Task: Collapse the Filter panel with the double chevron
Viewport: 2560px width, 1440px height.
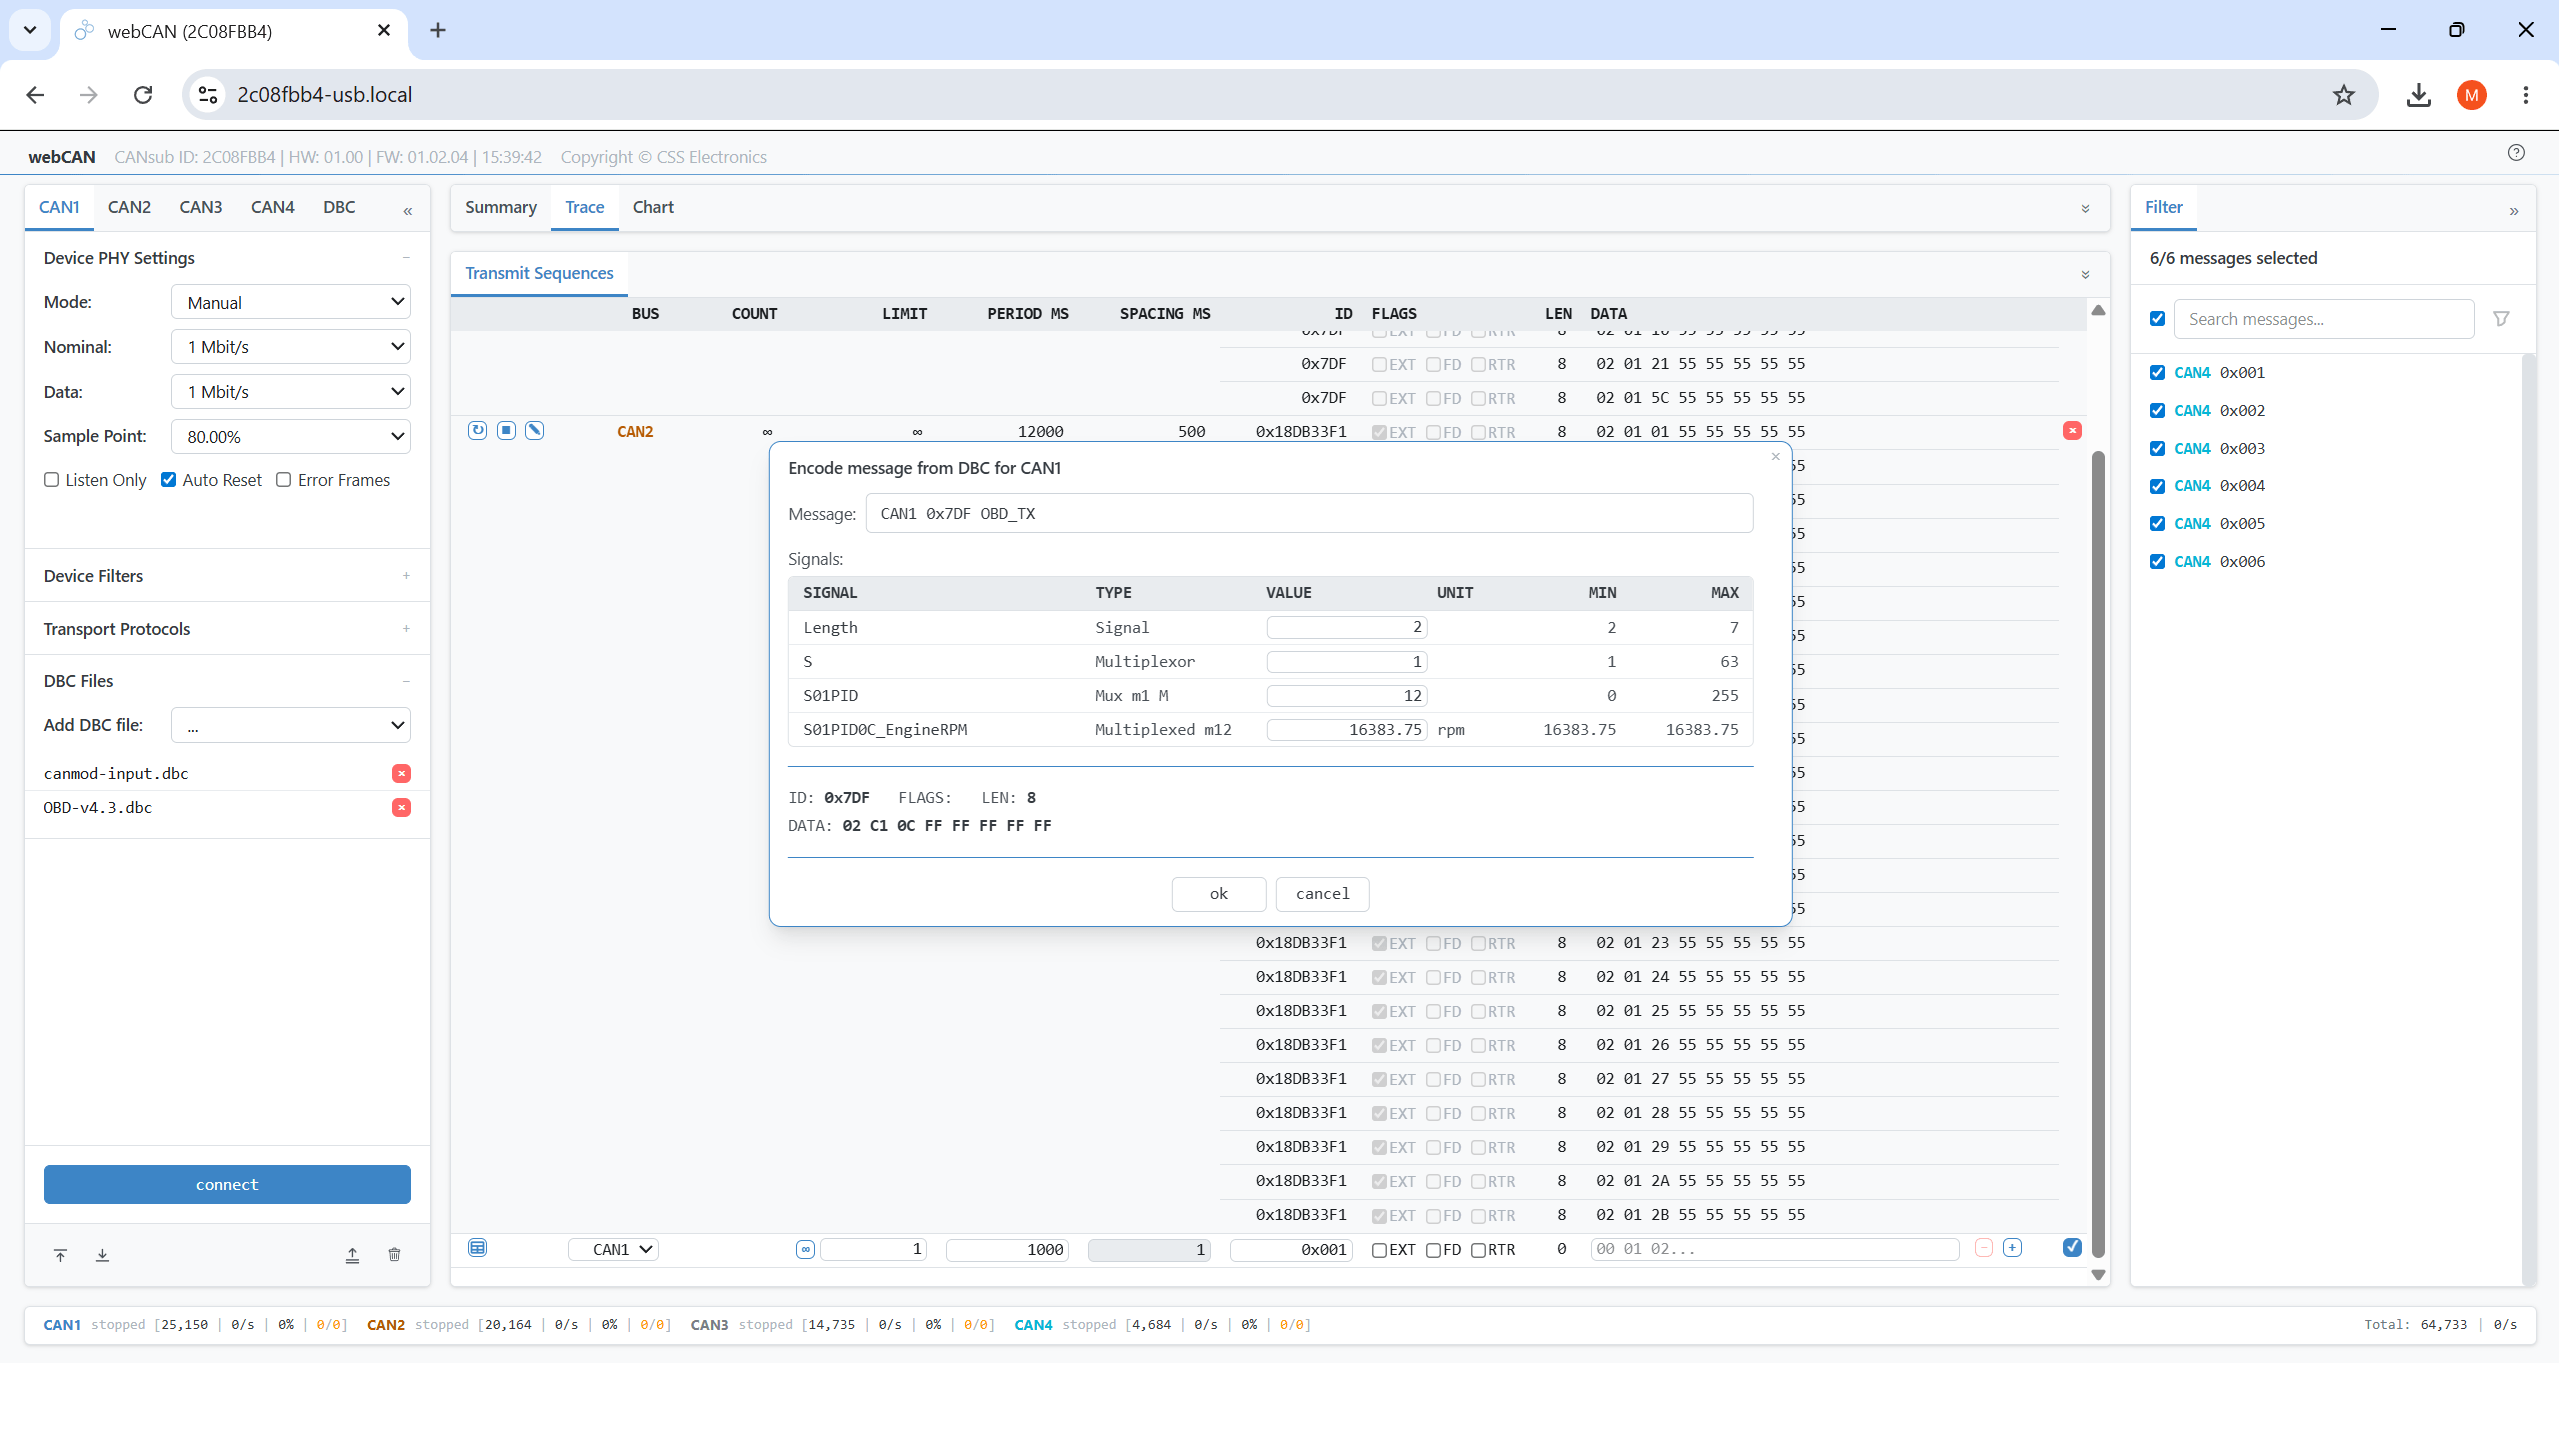Action: tap(2514, 211)
